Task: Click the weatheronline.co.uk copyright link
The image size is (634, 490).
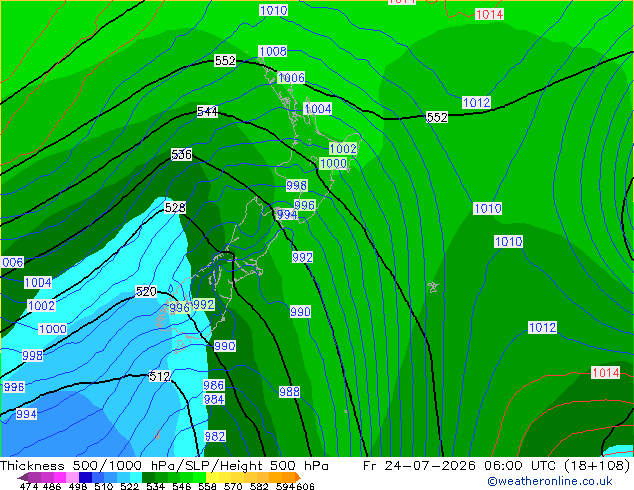Action: (x=549, y=481)
